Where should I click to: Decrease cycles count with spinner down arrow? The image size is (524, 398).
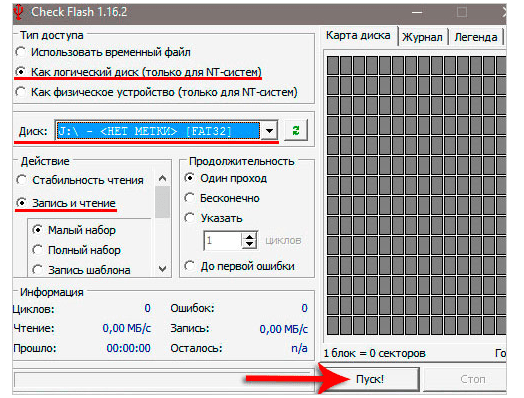pyautogui.click(x=249, y=245)
